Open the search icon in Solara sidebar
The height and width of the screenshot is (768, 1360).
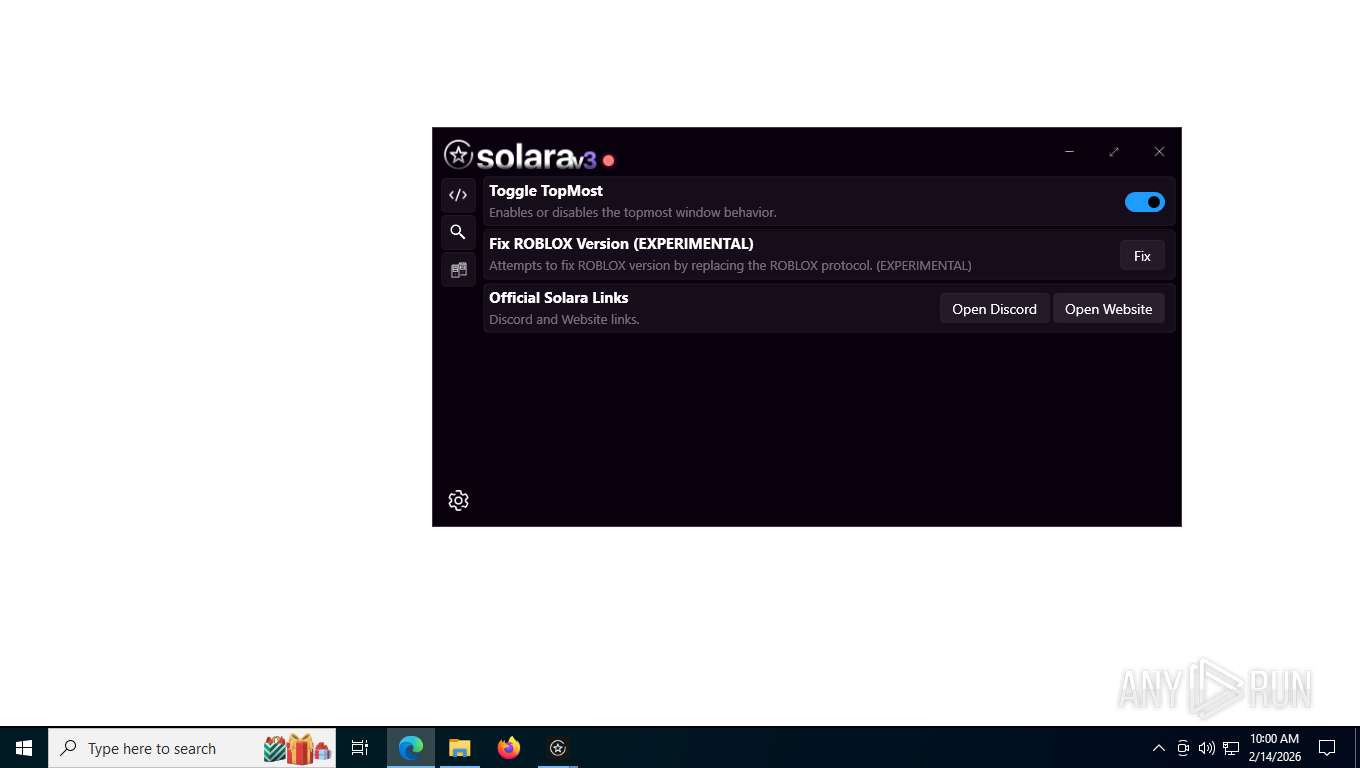point(458,232)
